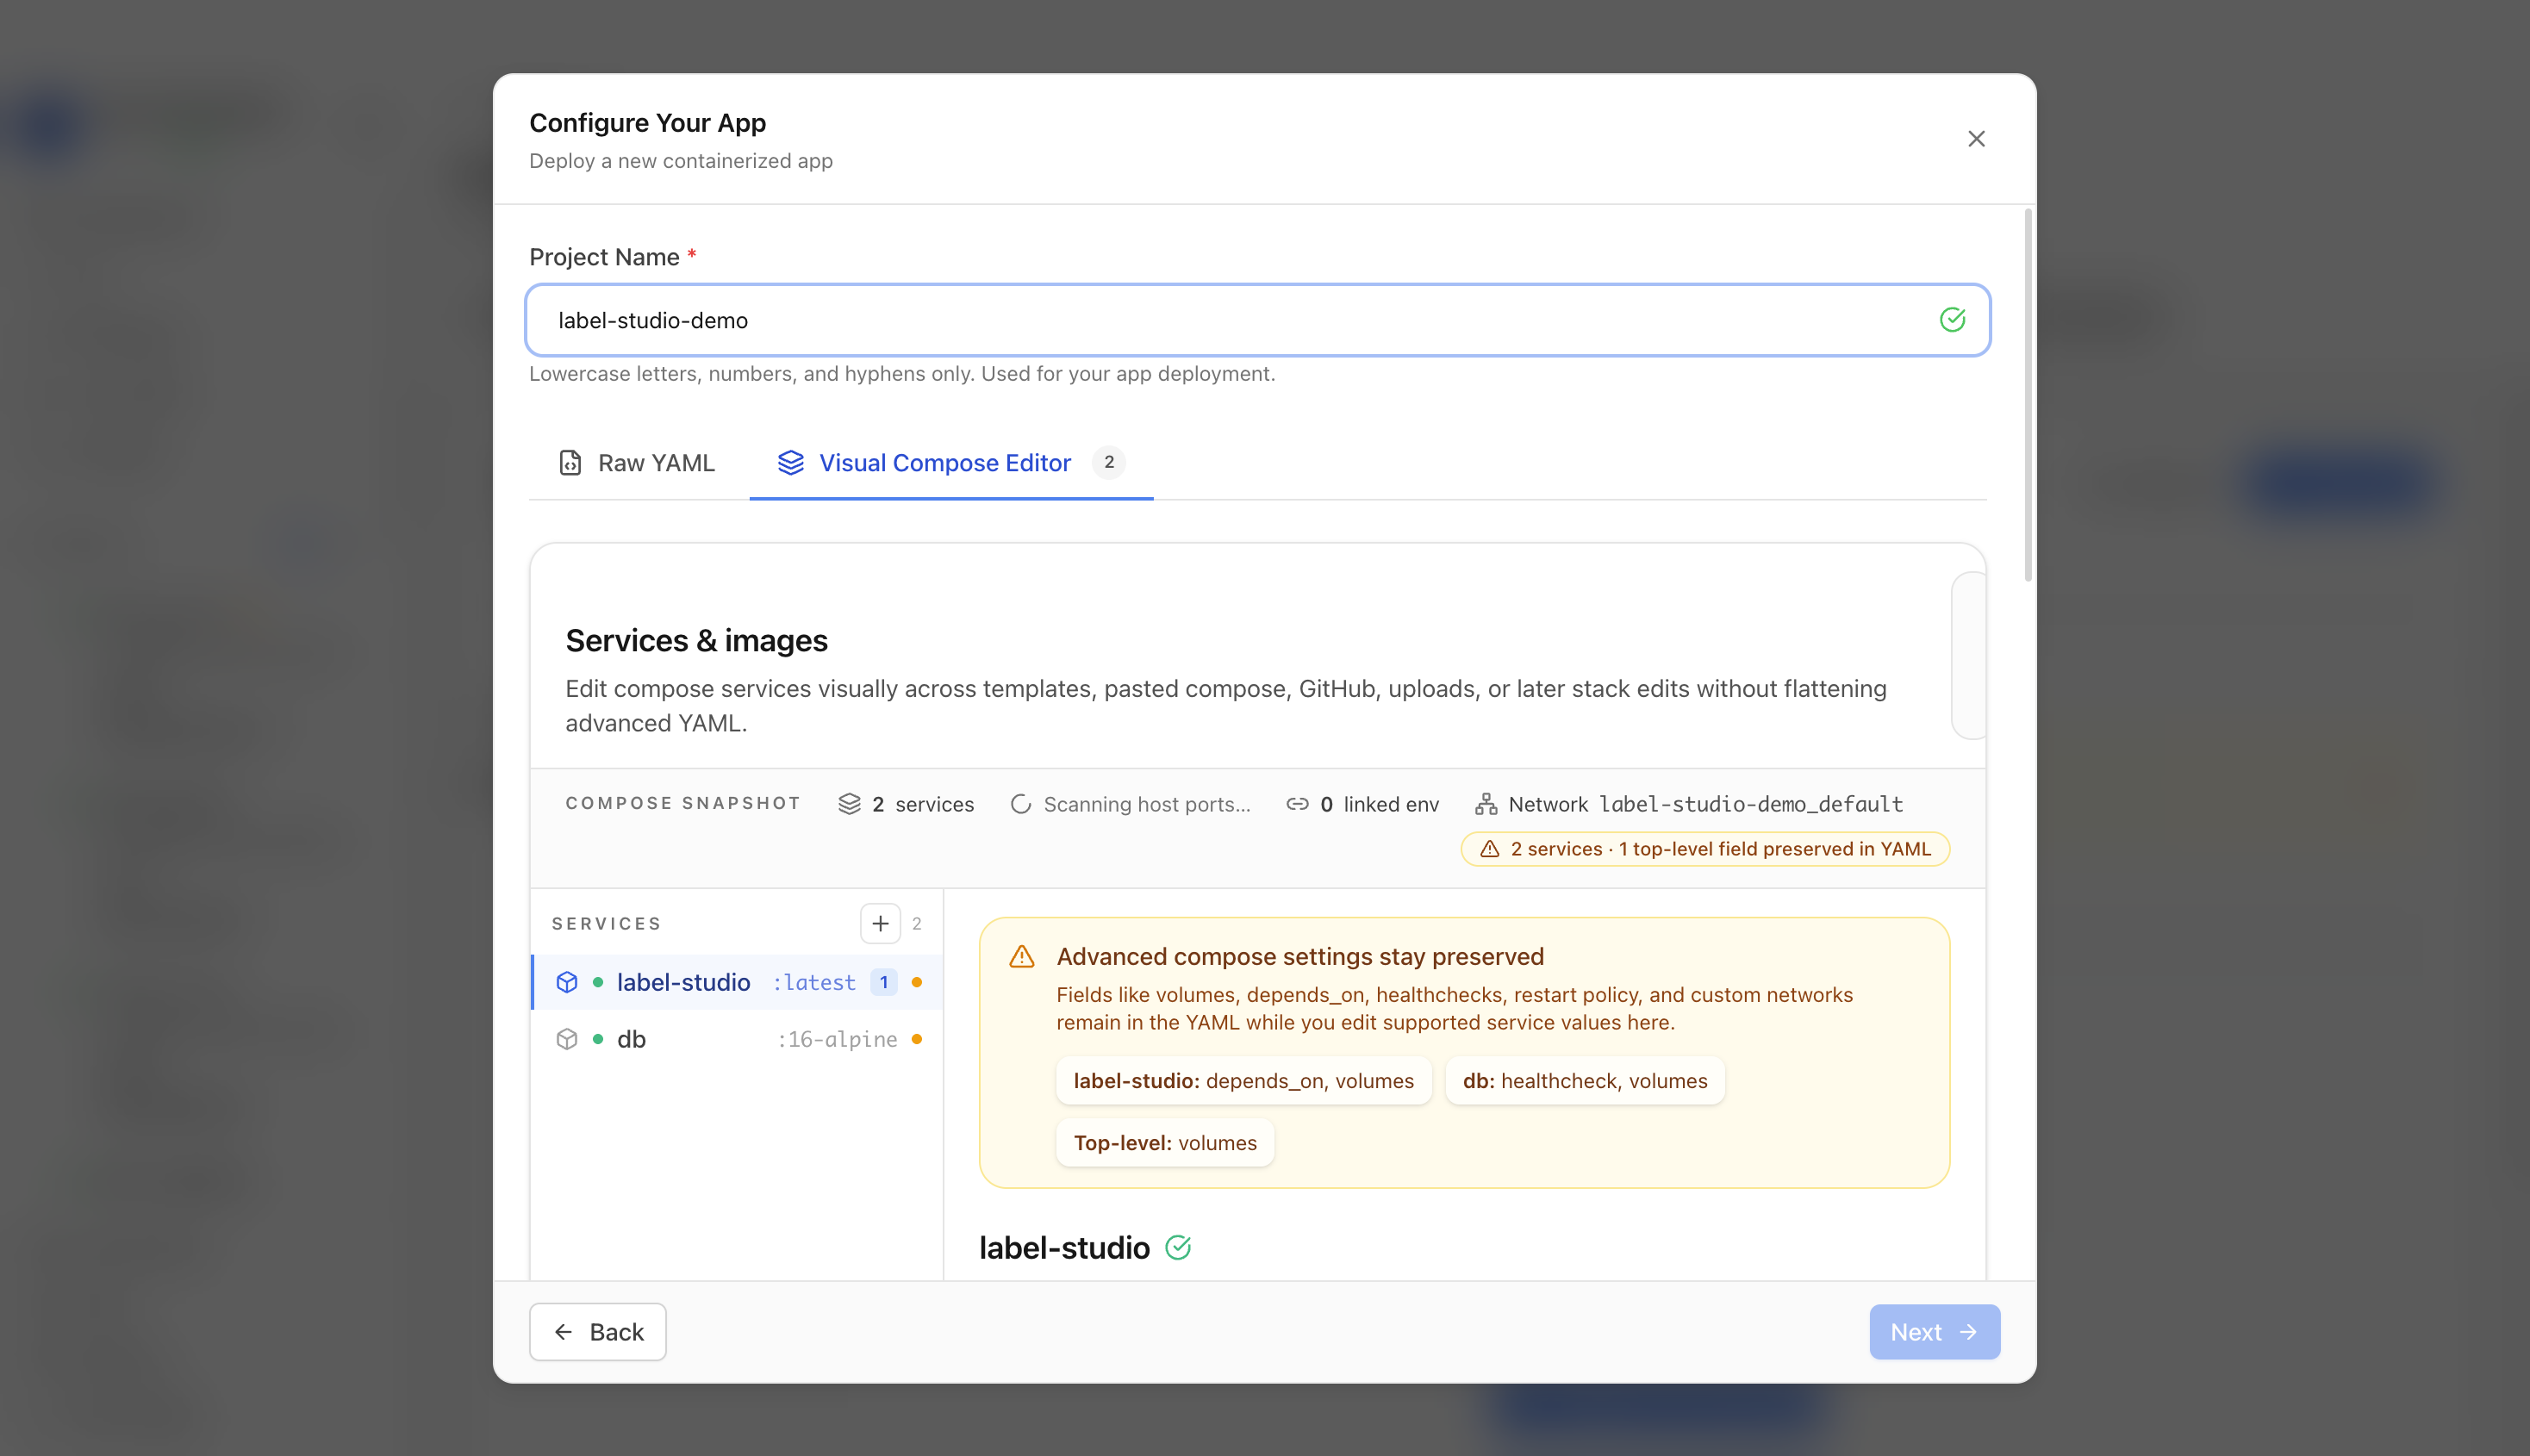The height and width of the screenshot is (1456, 2530).
Task: Click the cube icon for label-studio service
Action: click(x=567, y=982)
